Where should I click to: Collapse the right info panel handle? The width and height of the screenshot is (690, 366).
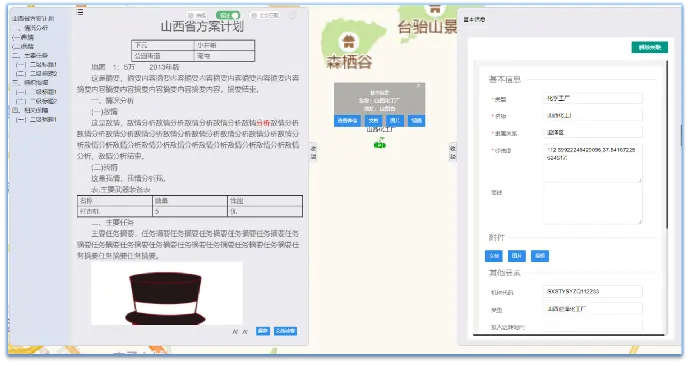pos(453,152)
